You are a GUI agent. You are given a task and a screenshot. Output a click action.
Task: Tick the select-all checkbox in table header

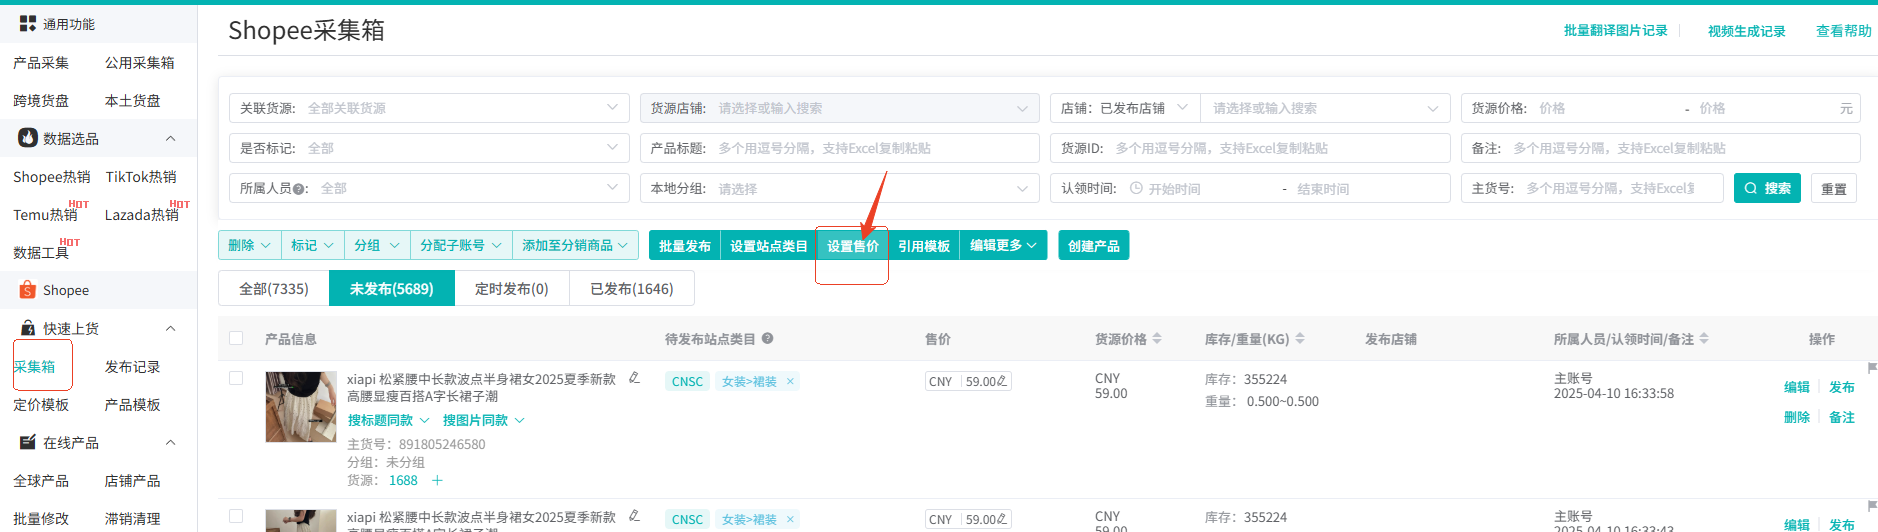(236, 338)
